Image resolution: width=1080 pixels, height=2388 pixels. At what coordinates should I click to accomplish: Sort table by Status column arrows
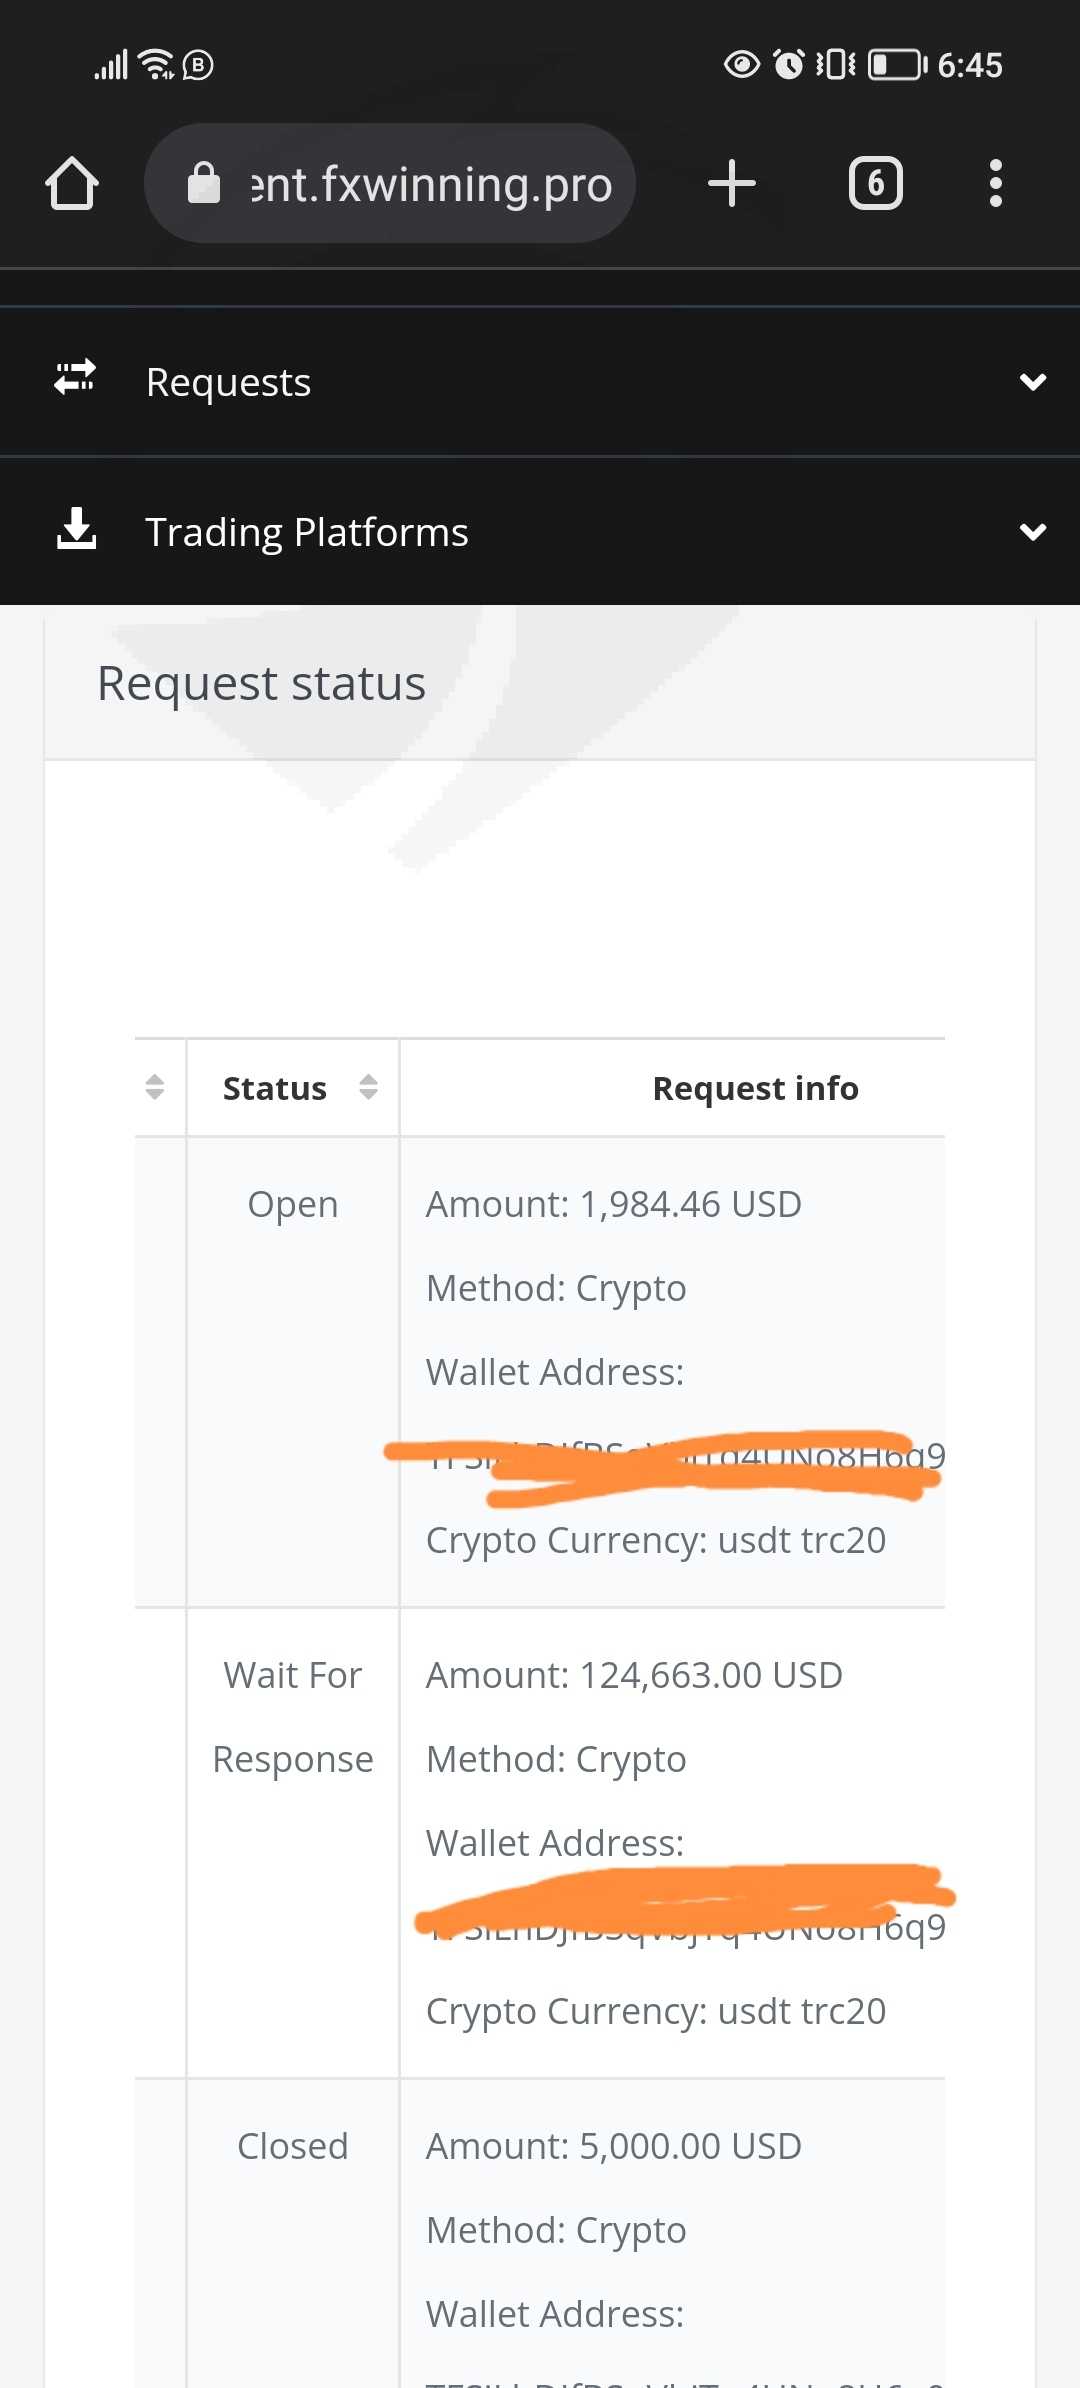(368, 1087)
